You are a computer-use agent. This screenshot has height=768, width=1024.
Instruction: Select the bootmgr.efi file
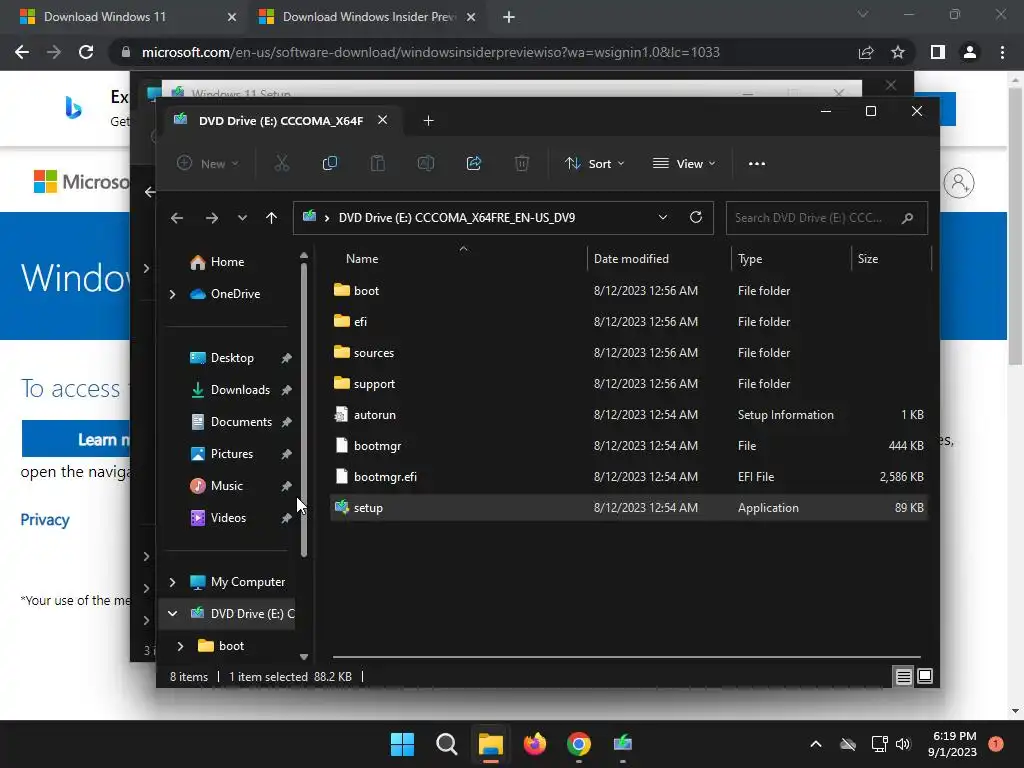[628, 477]
